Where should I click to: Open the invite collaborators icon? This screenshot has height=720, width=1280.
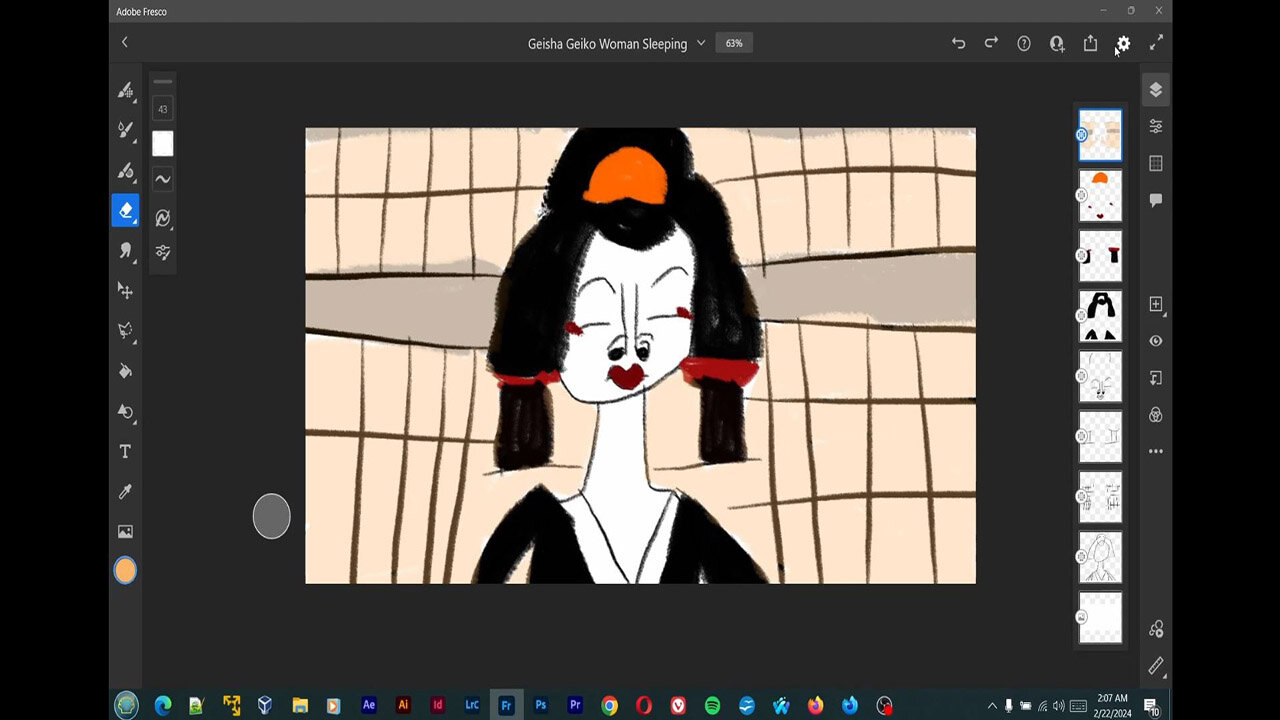pyautogui.click(x=1057, y=43)
